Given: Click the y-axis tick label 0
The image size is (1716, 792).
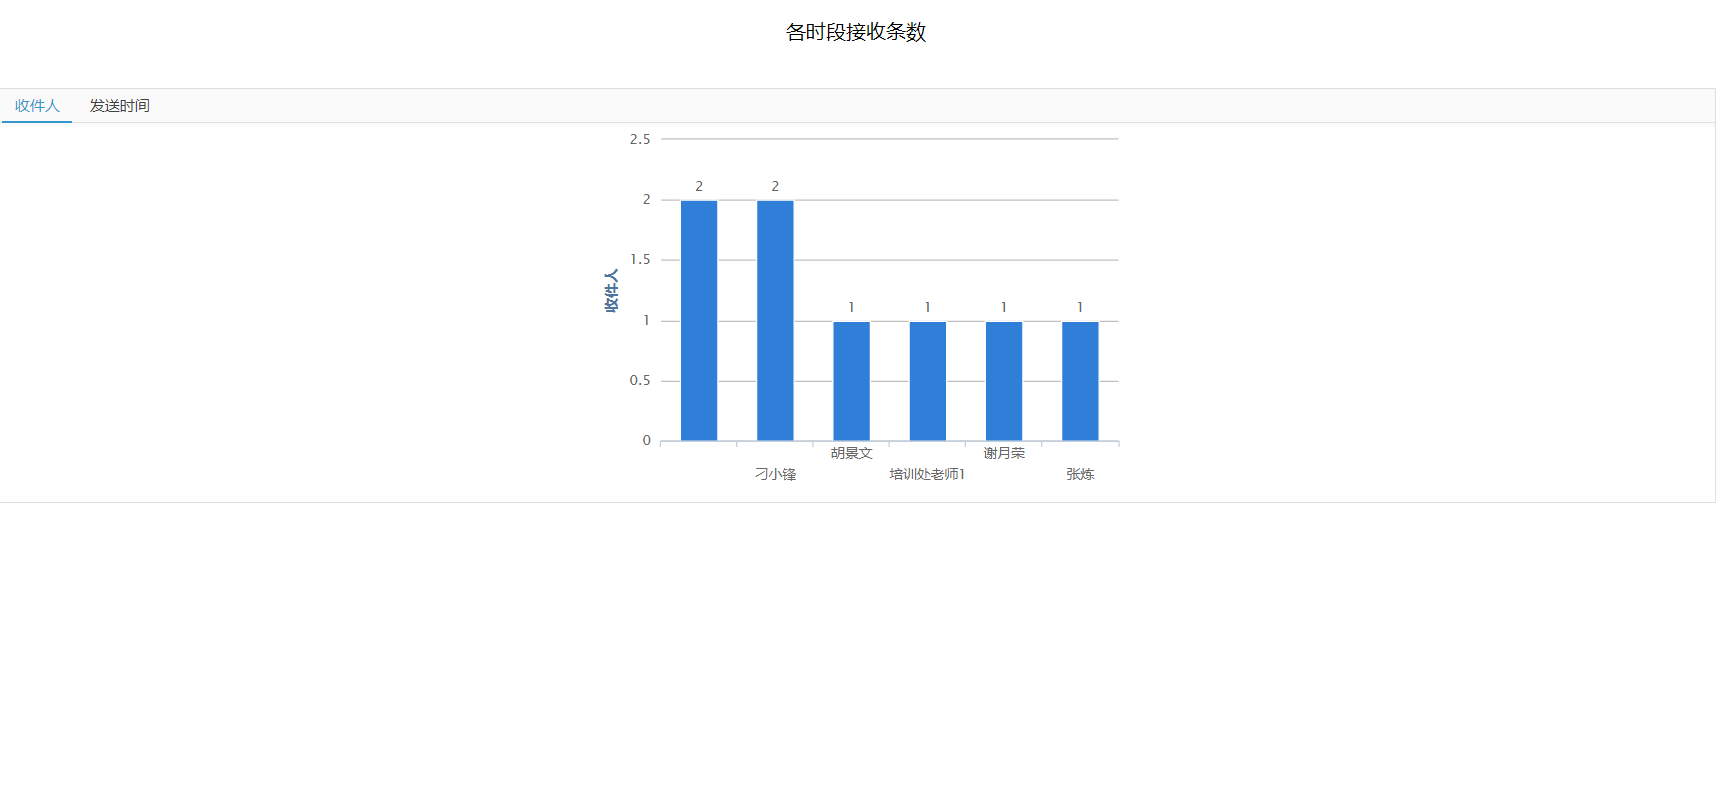Looking at the screenshot, I should [647, 440].
